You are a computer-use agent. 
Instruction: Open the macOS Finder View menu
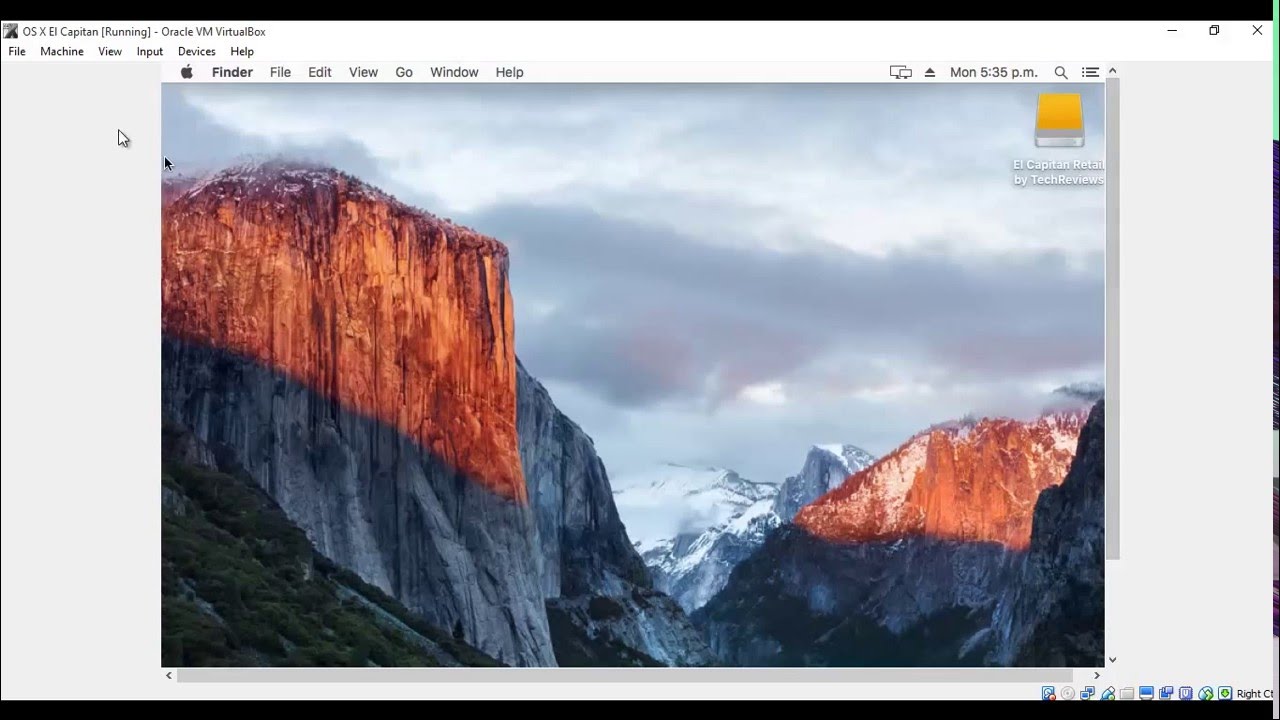click(x=363, y=72)
